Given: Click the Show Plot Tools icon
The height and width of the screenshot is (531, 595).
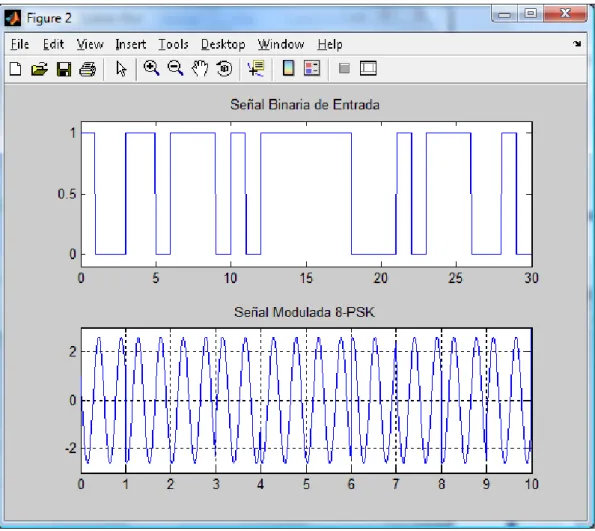Looking at the screenshot, I should 368,69.
